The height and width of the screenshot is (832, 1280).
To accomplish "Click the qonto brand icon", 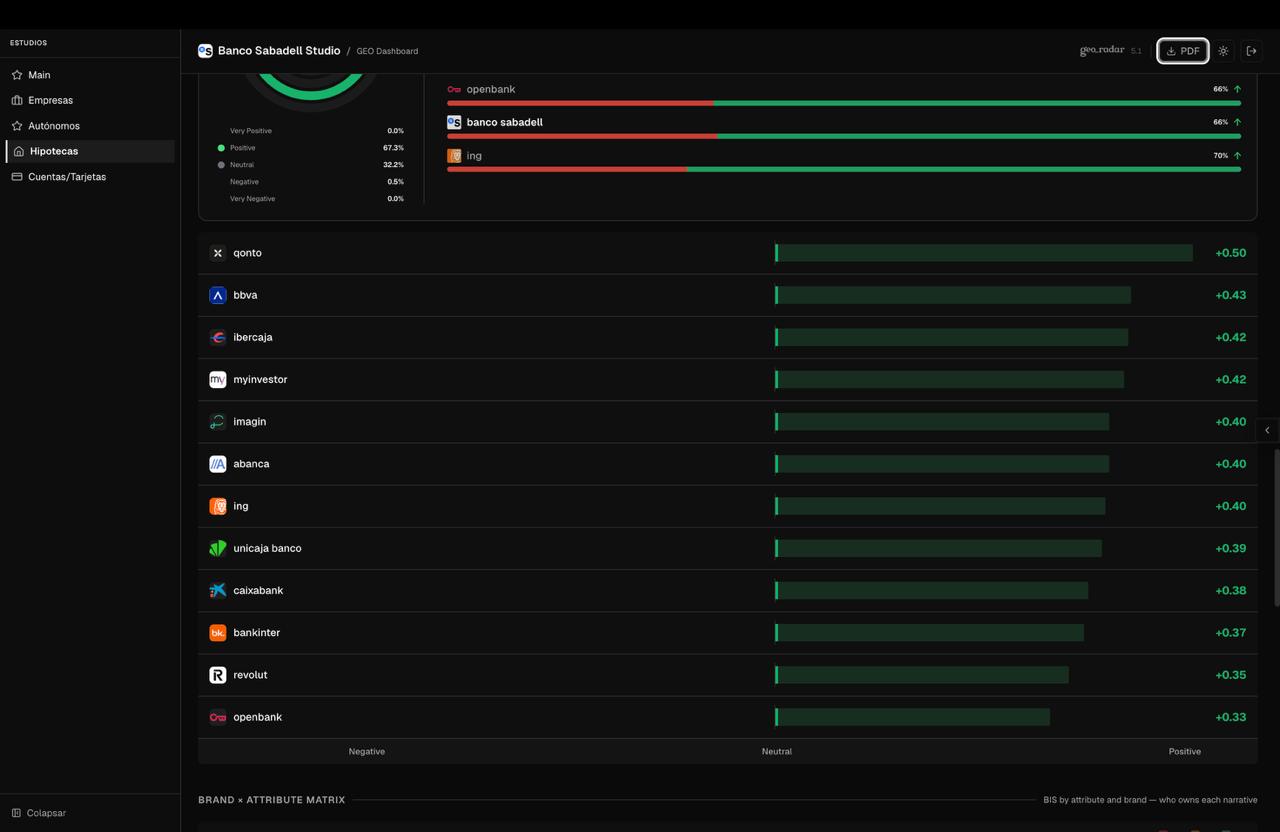I will click(217, 253).
